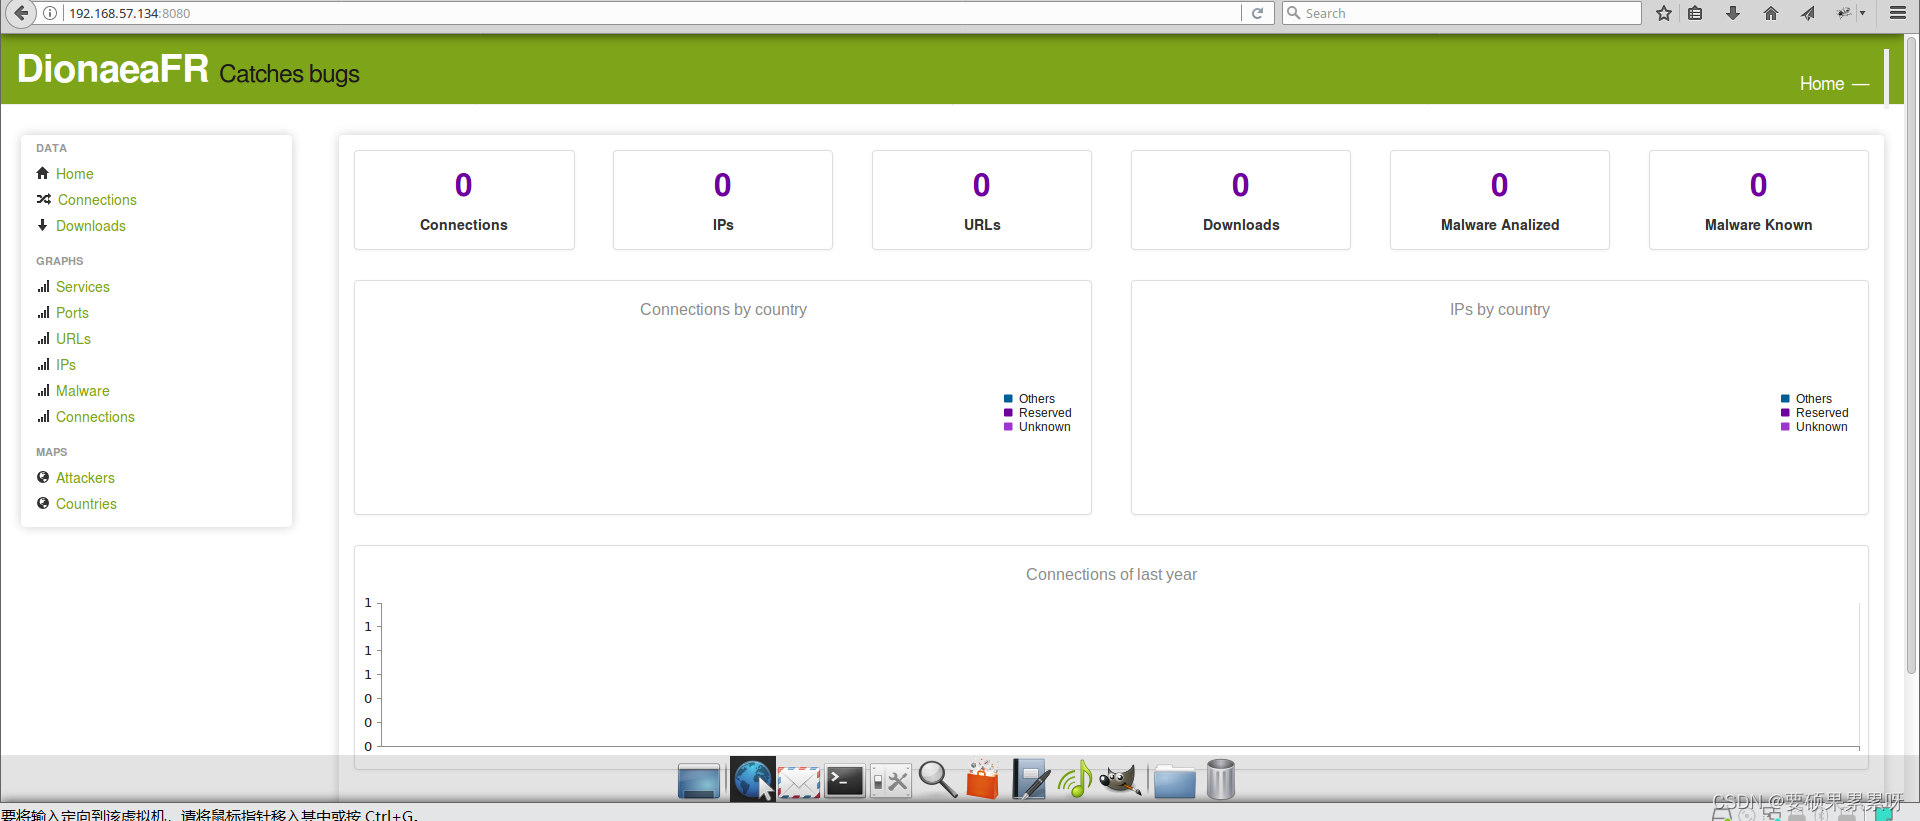Screen dimensions: 1920x821
Task: Click the house icon beside sidebar Home
Action: click(43, 173)
